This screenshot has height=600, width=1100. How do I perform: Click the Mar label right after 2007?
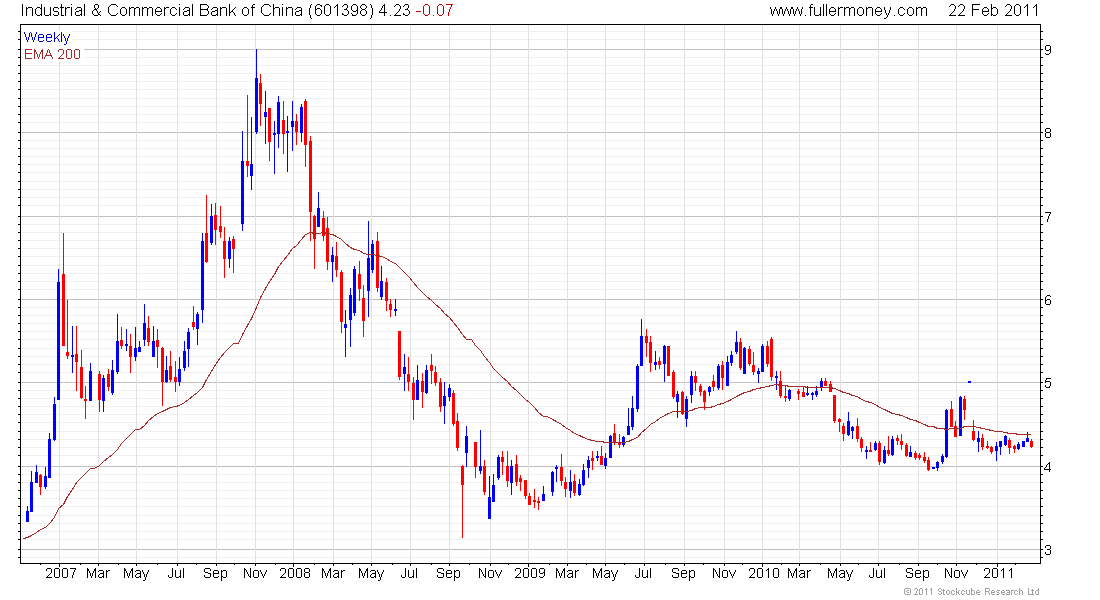(x=98, y=573)
